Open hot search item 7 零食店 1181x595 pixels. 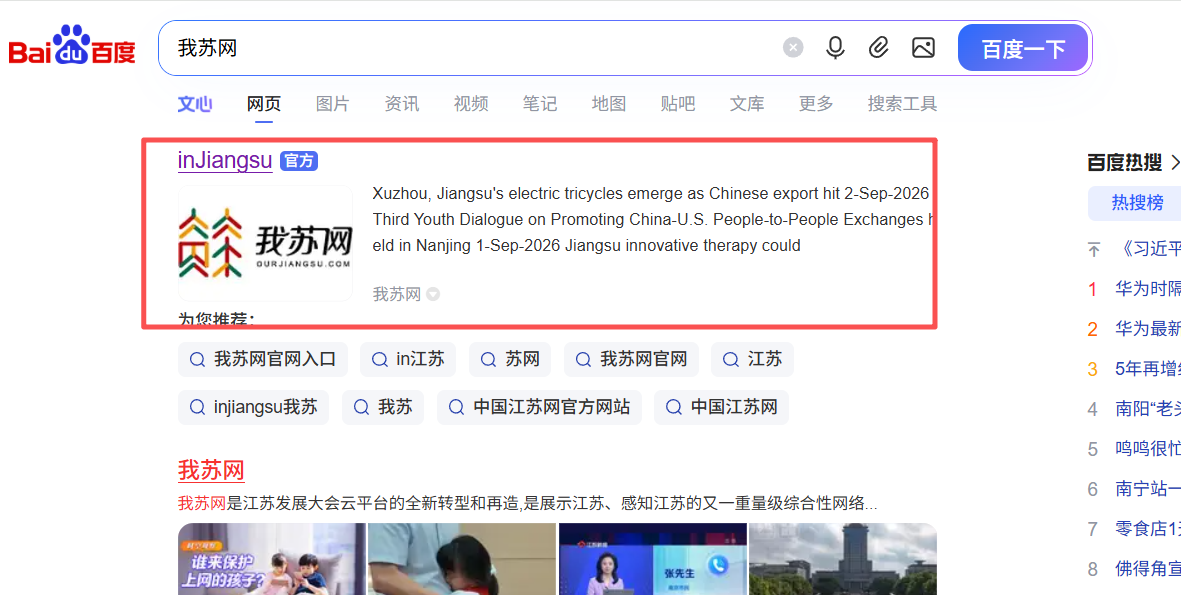tap(1148, 529)
